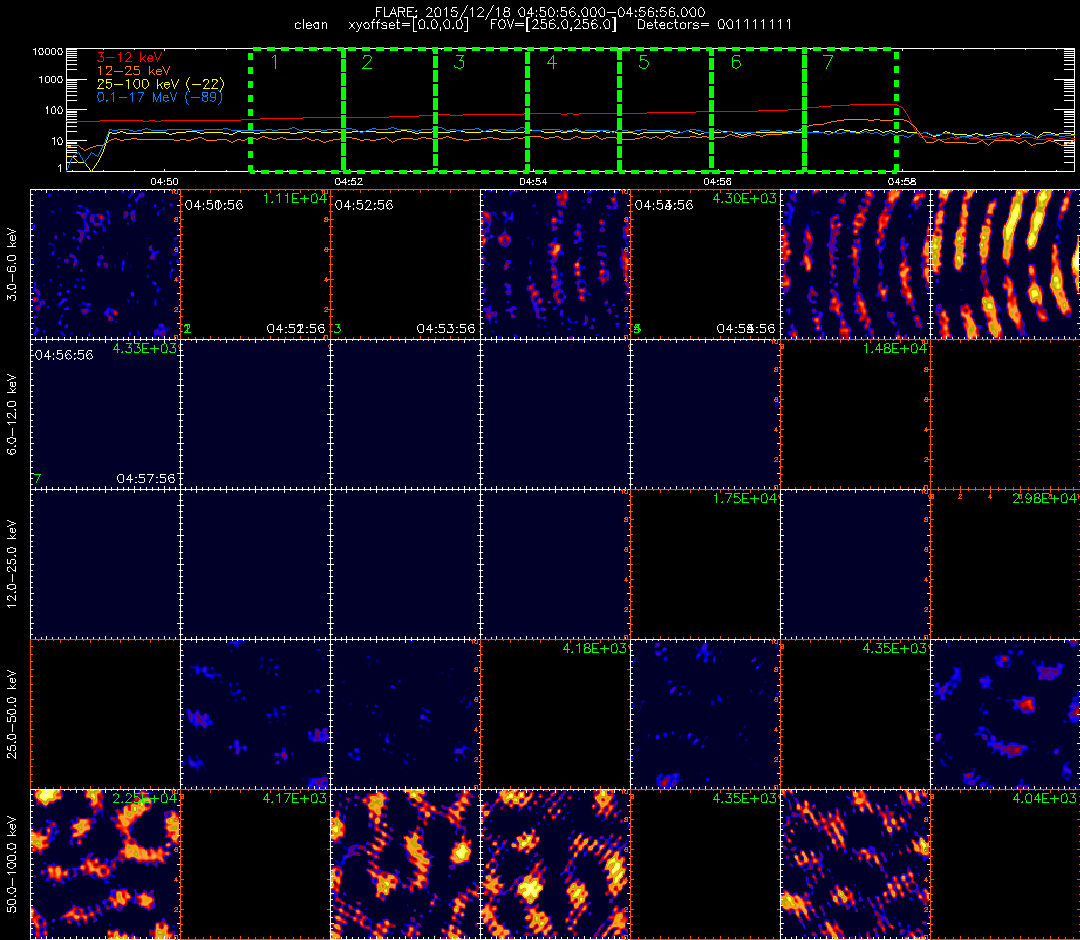
Task: Click interval number 5 in the lightcurve
Action: [644, 62]
